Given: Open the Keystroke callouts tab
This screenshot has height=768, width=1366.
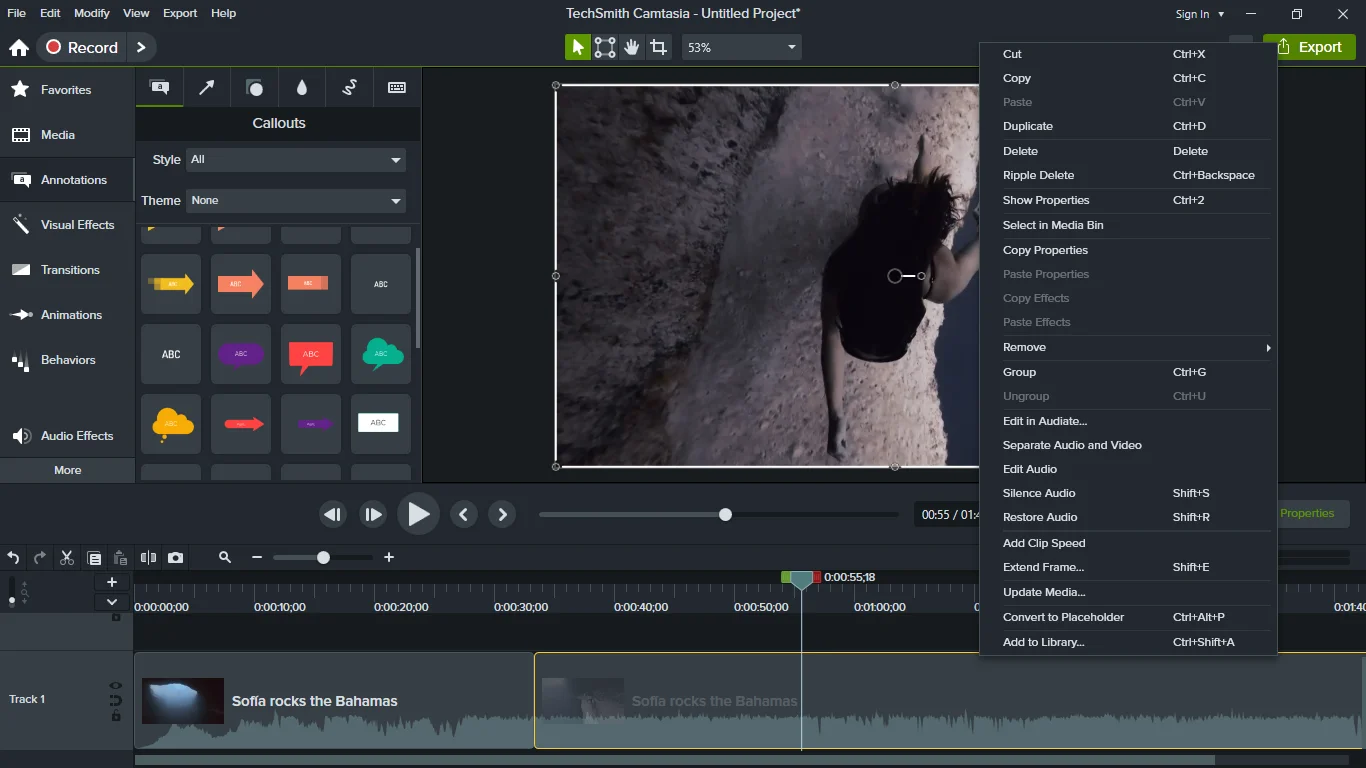Looking at the screenshot, I should click(397, 88).
